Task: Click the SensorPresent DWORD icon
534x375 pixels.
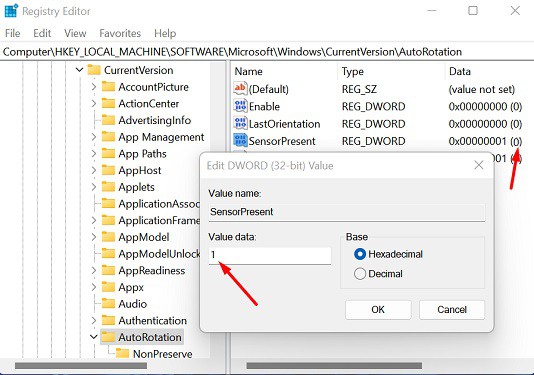Action: pyautogui.click(x=240, y=140)
